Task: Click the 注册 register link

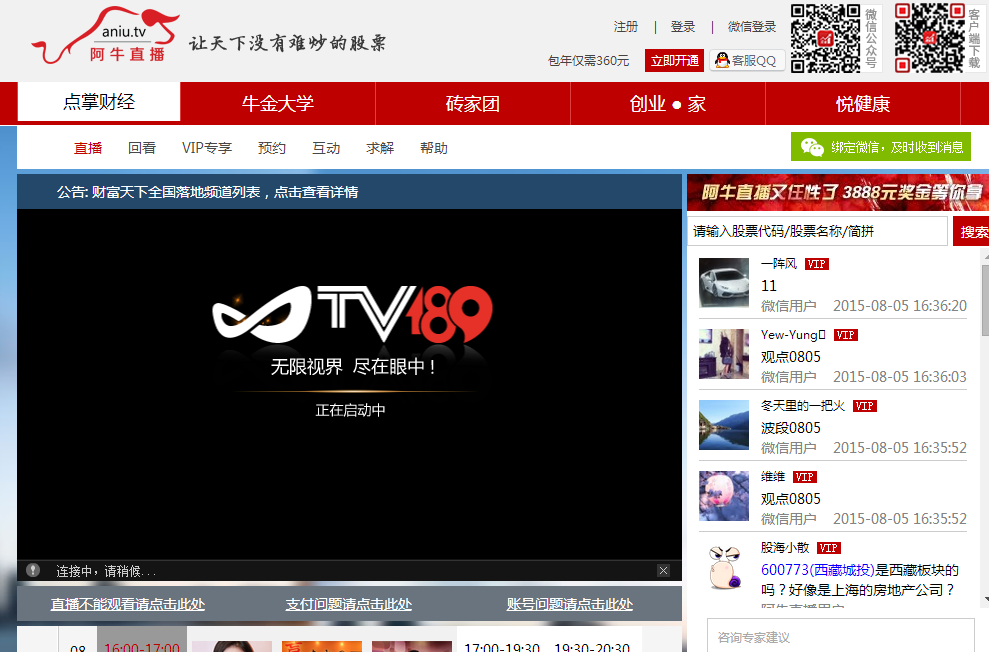Action: point(626,27)
